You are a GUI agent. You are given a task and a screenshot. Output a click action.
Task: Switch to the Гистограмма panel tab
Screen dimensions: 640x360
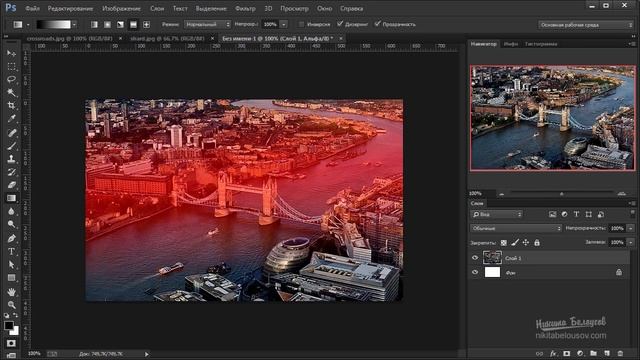(541, 44)
